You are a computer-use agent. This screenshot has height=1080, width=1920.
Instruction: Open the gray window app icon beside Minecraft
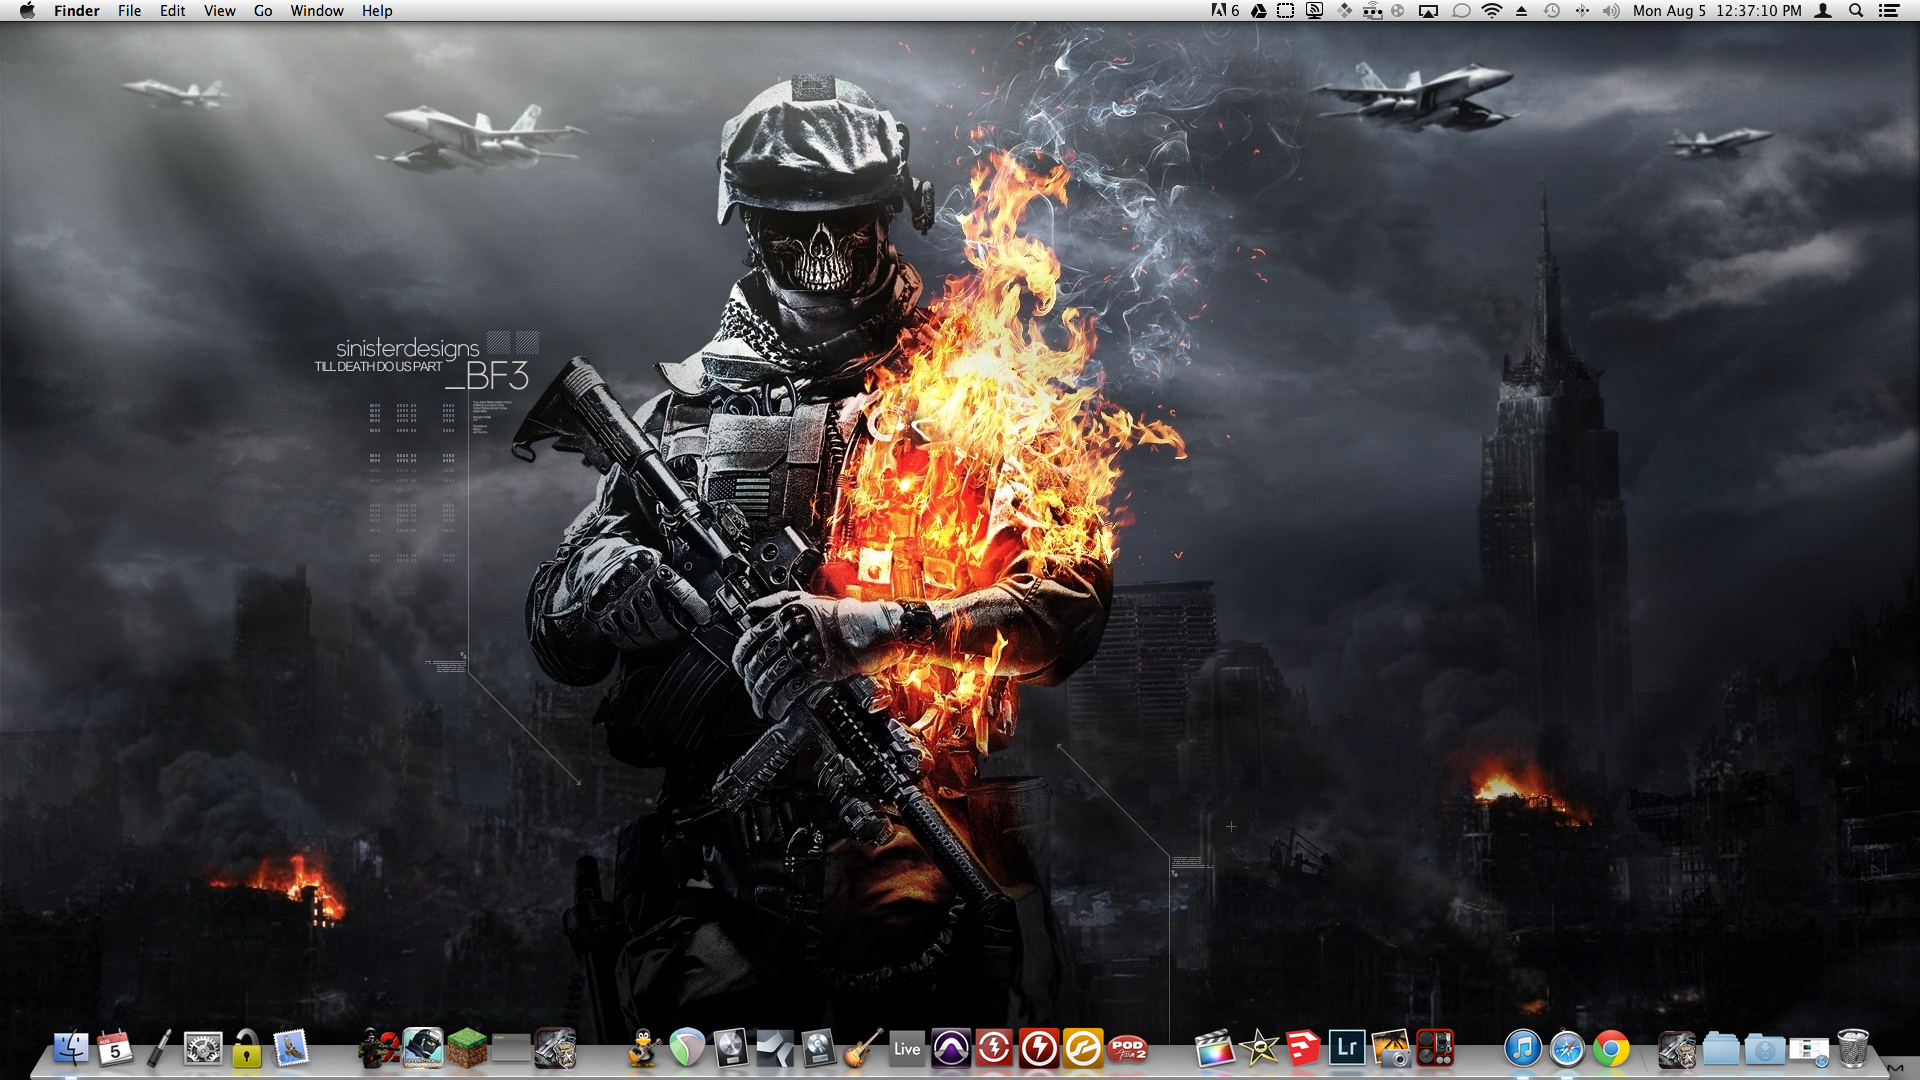tap(511, 1049)
